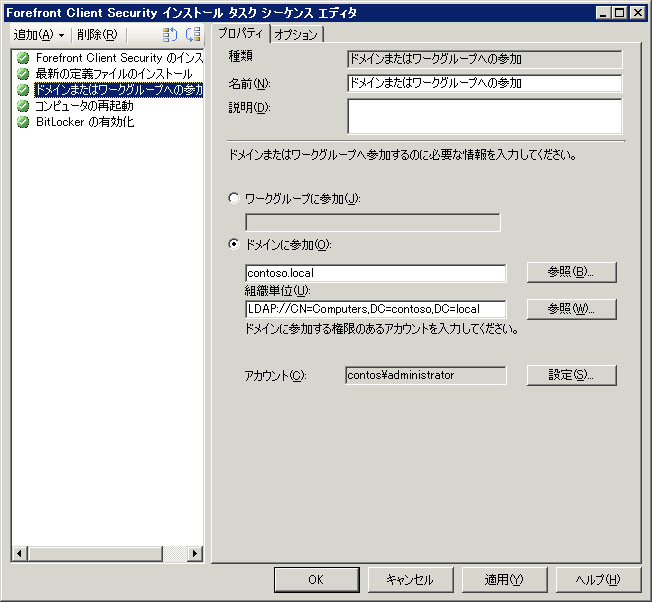Click green check icon beside ドメインまたはワークグループへの参加 step

pyautogui.click(x=23, y=90)
